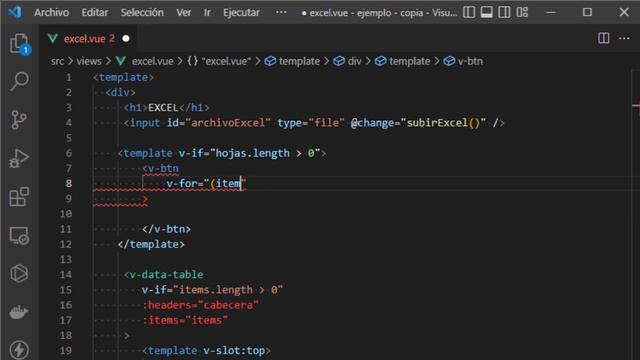Open the Ejecutar menu
The width and height of the screenshot is (640, 360).
click(241, 13)
